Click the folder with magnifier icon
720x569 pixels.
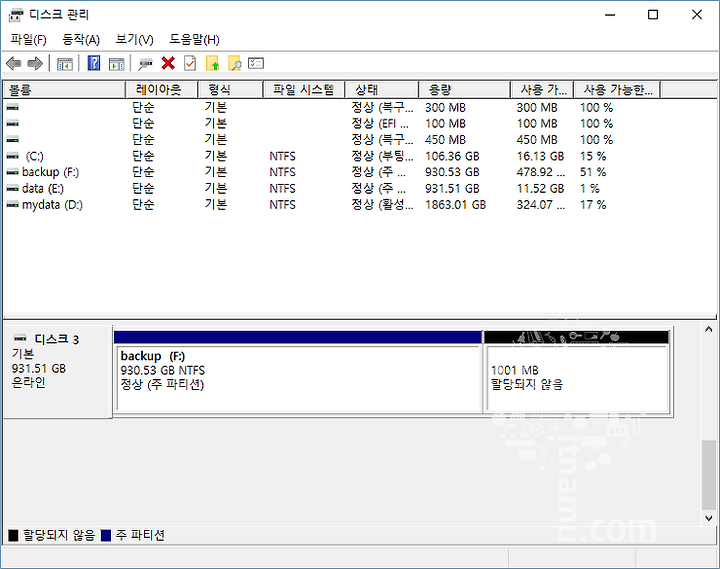tap(234, 63)
